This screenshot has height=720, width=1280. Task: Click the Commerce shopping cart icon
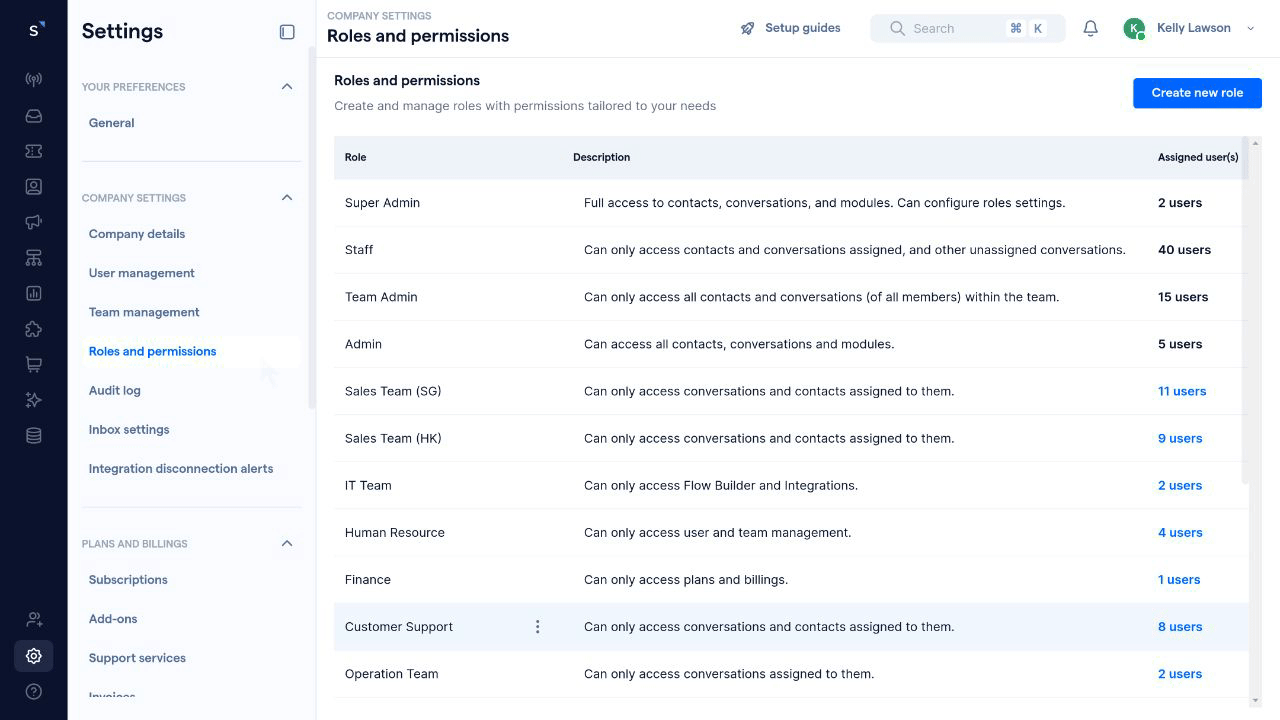(33, 364)
